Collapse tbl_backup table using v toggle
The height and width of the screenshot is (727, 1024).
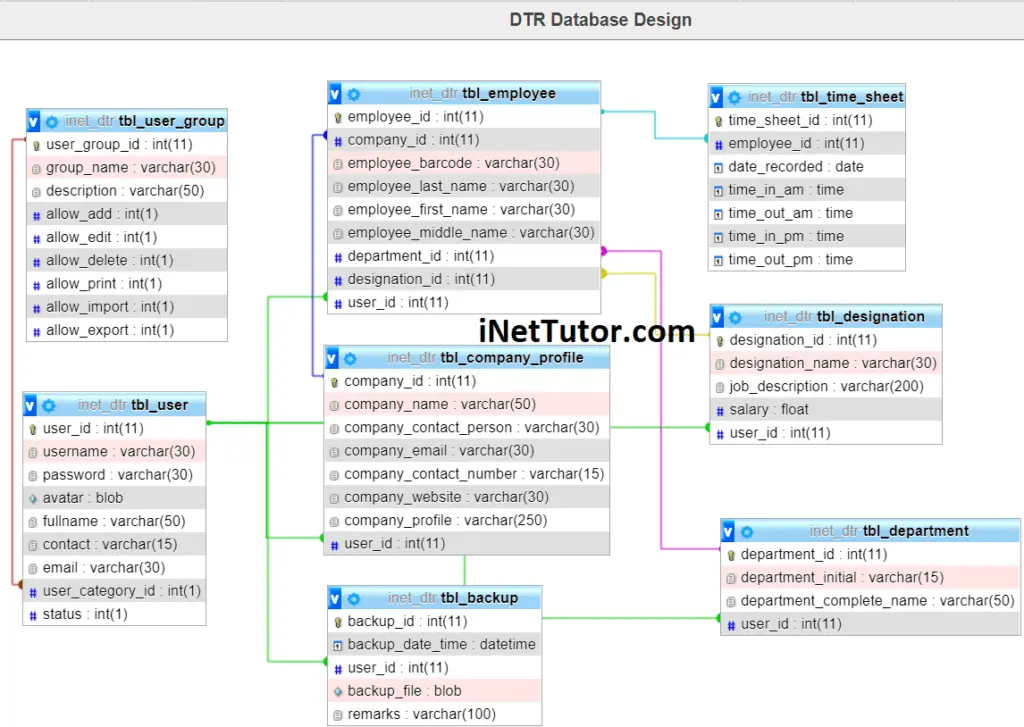coord(335,598)
